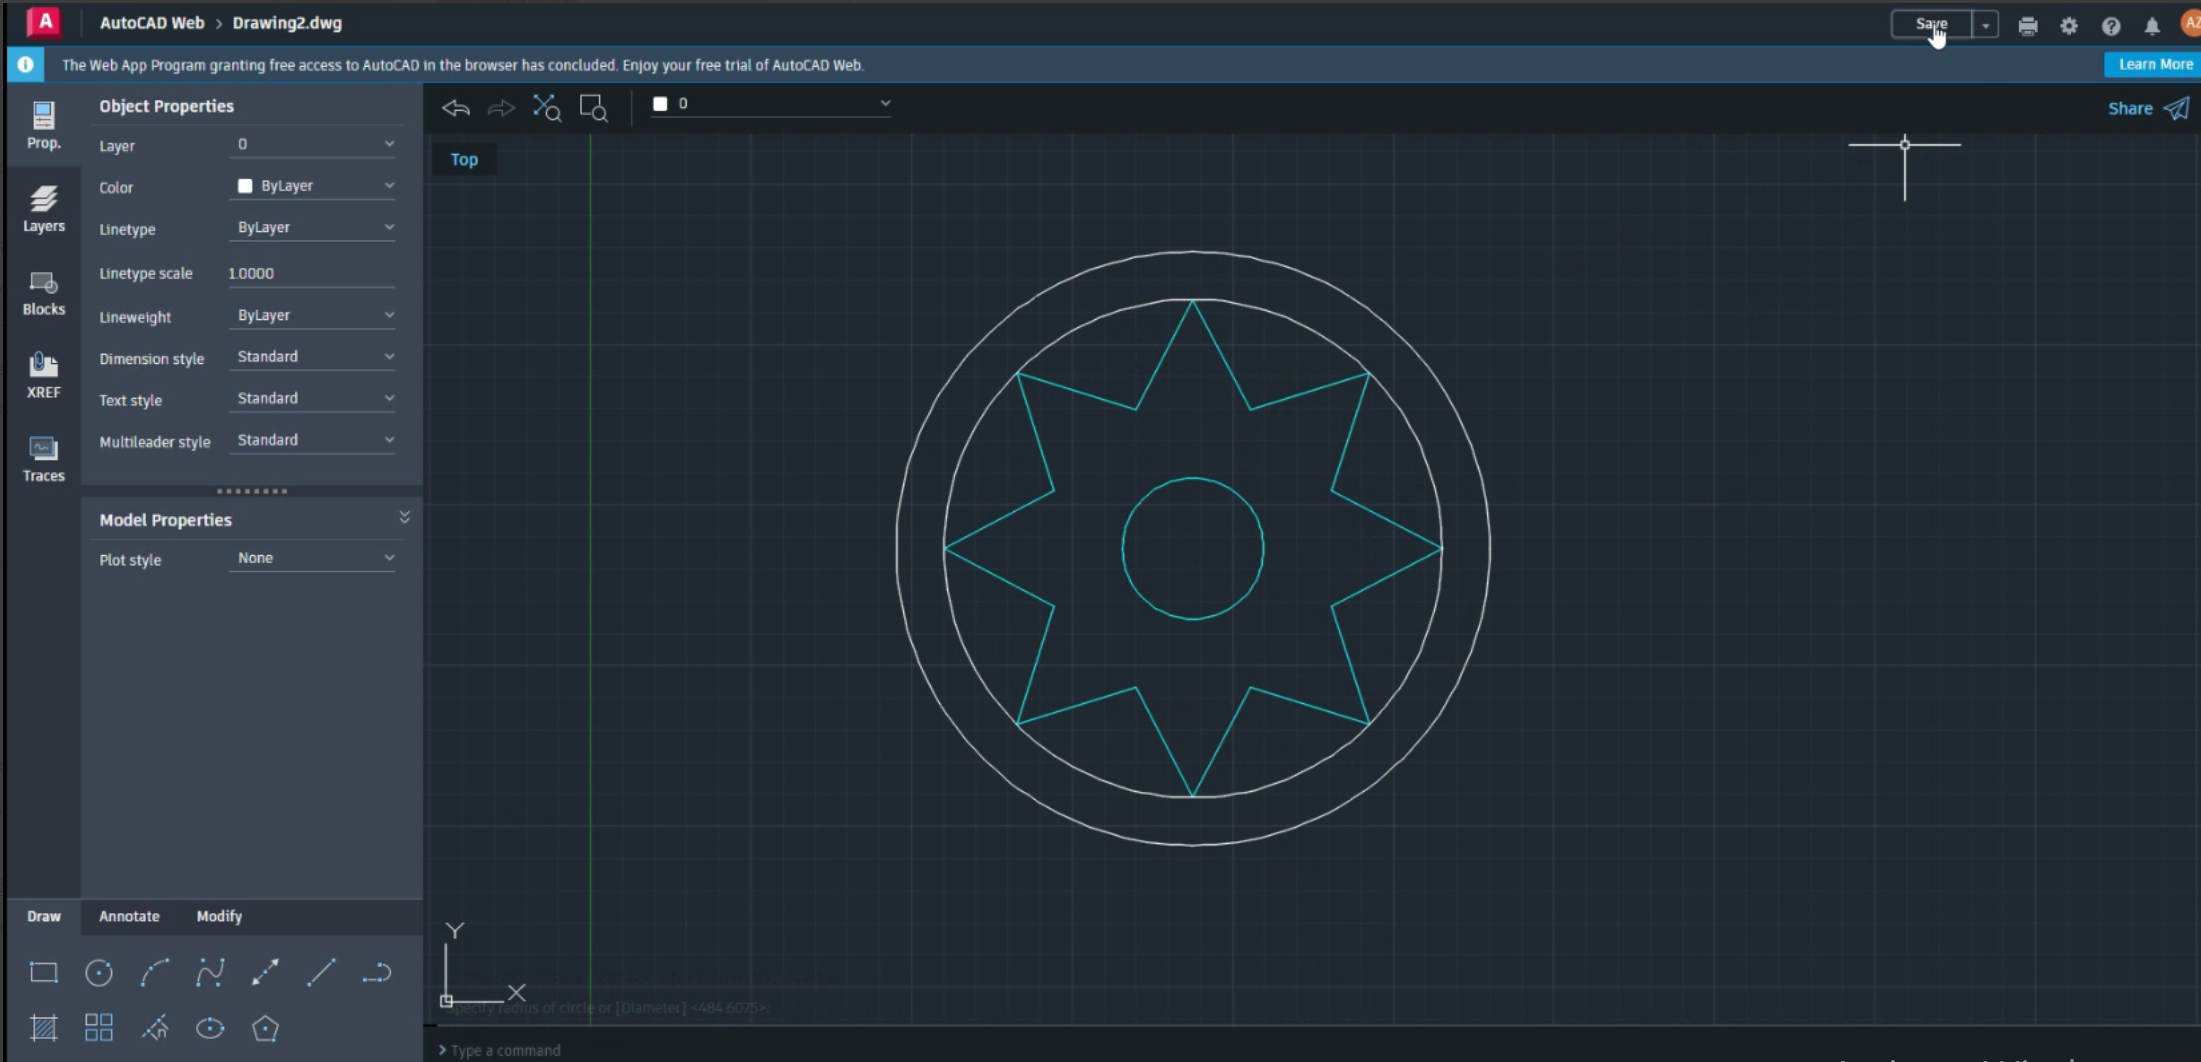Select the Ellipse draw tool
This screenshot has height=1062, width=2201.
pos(210,1028)
